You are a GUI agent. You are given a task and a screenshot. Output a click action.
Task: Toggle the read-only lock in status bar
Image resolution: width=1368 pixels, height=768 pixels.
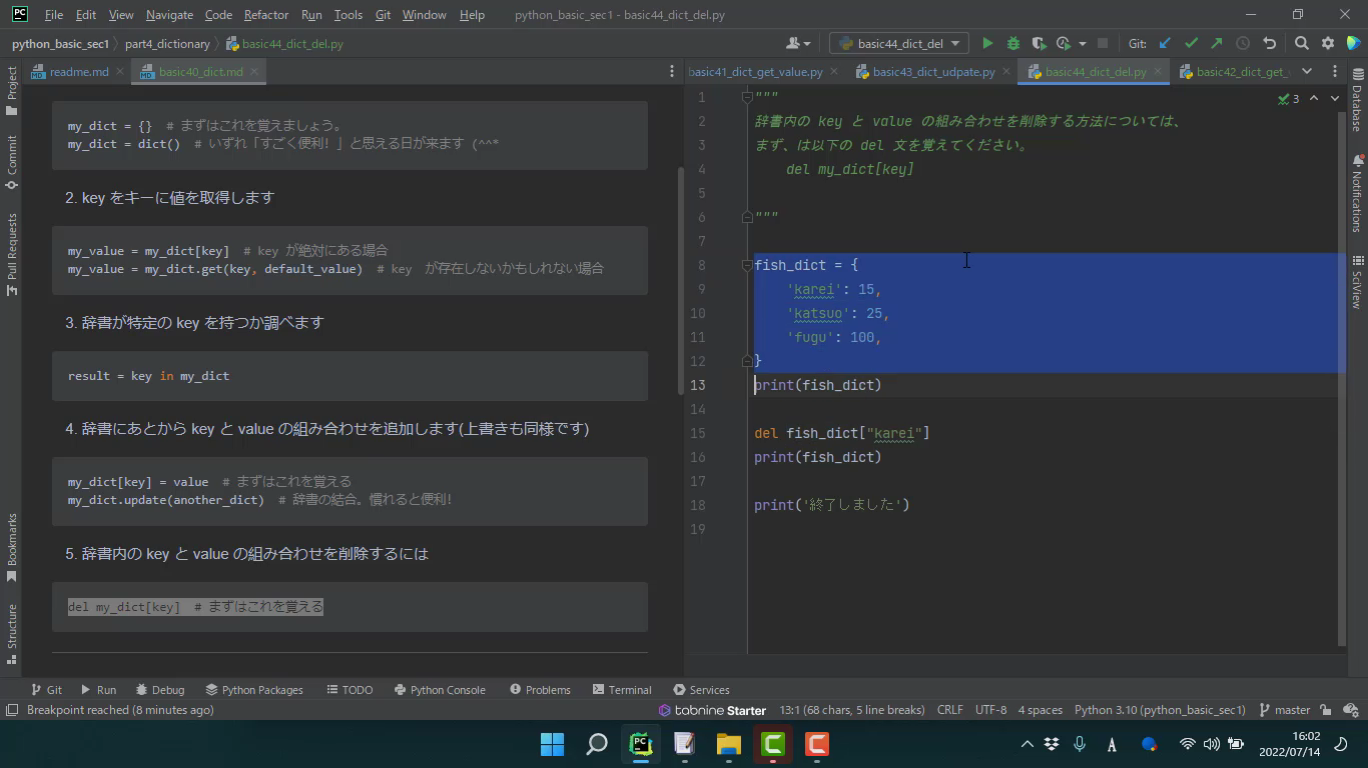[1326, 710]
